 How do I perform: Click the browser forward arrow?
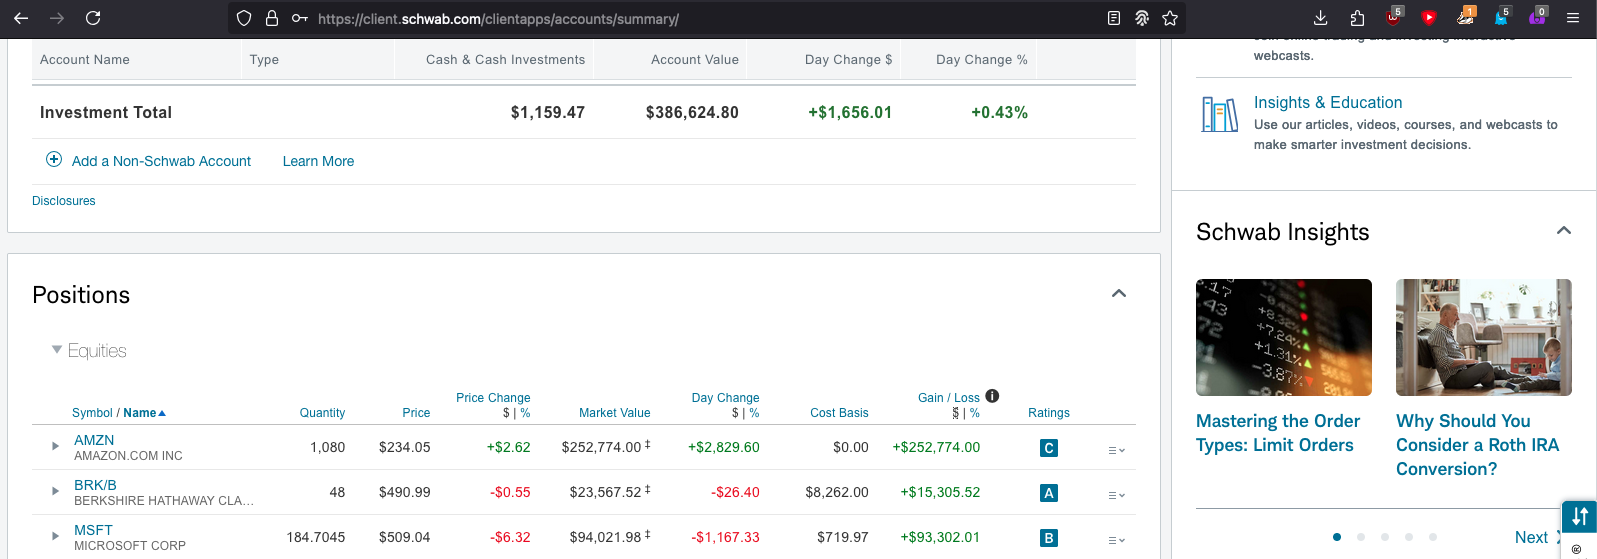pos(57,18)
